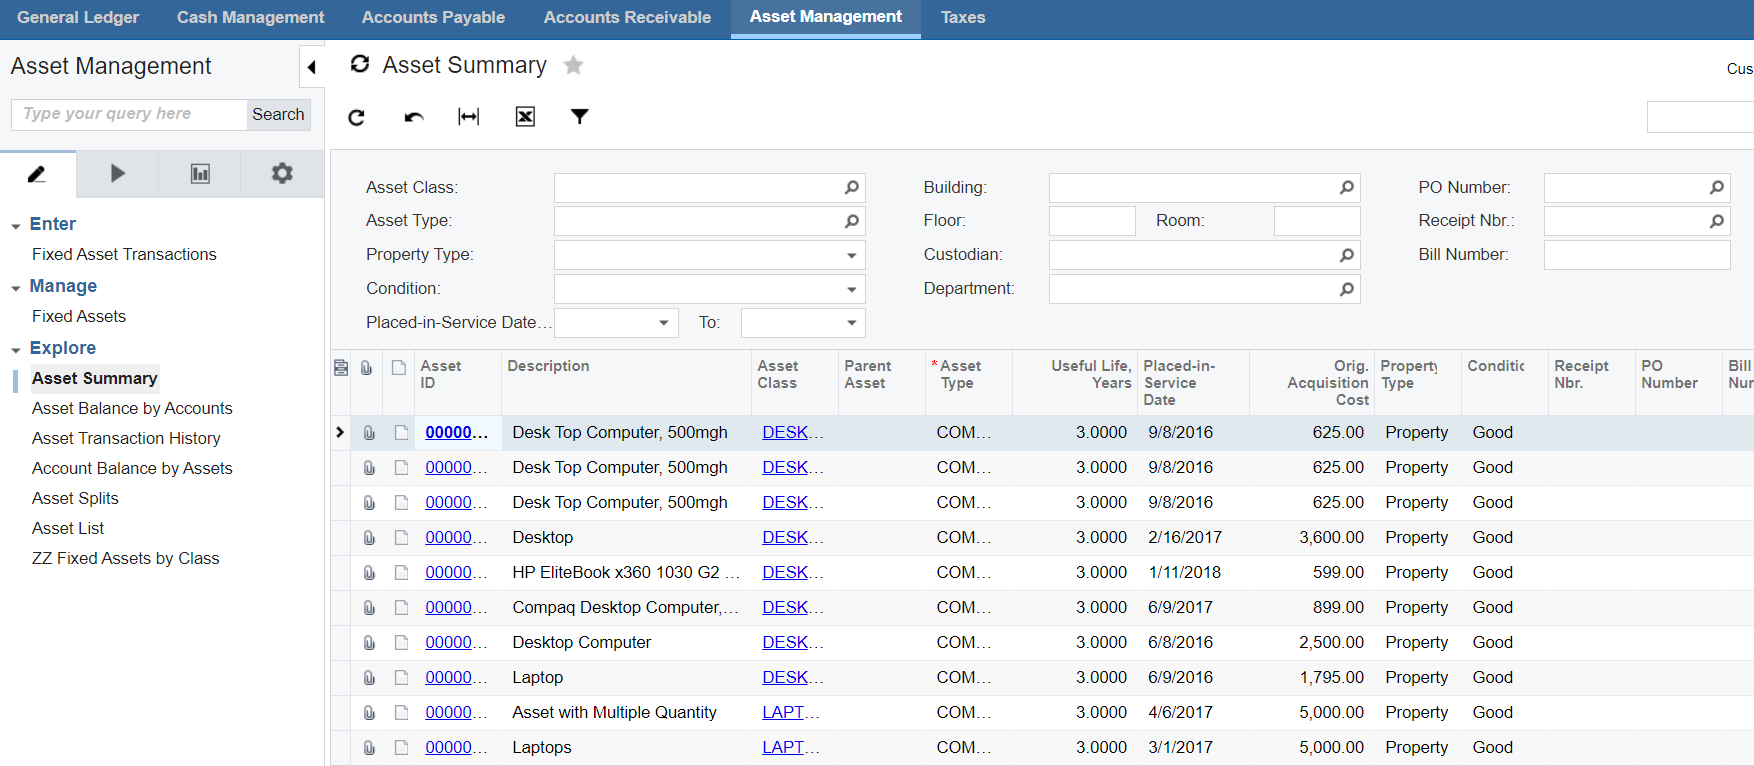Click the magnifier in the Asset Class field
This screenshot has width=1754, height=766.
[x=851, y=188]
